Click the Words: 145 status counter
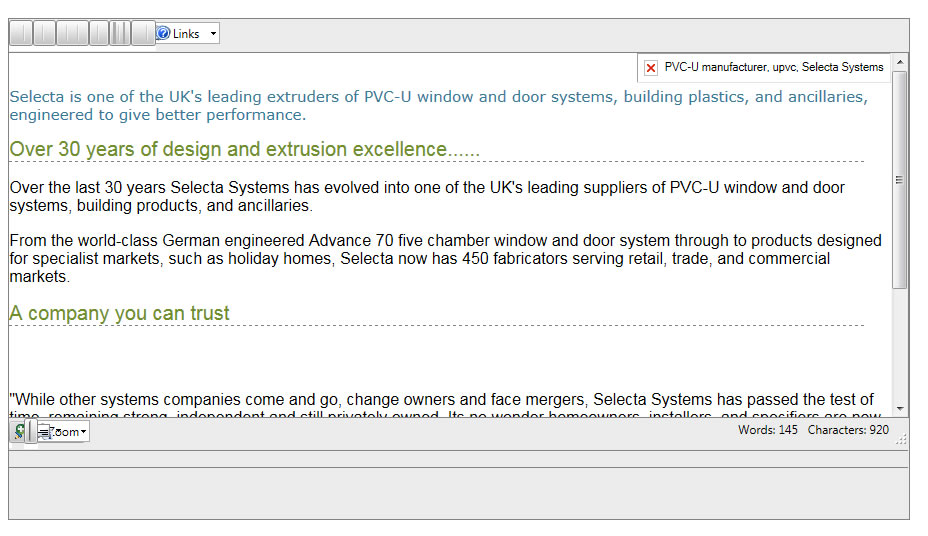The width and height of the screenshot is (928, 536). pos(768,430)
